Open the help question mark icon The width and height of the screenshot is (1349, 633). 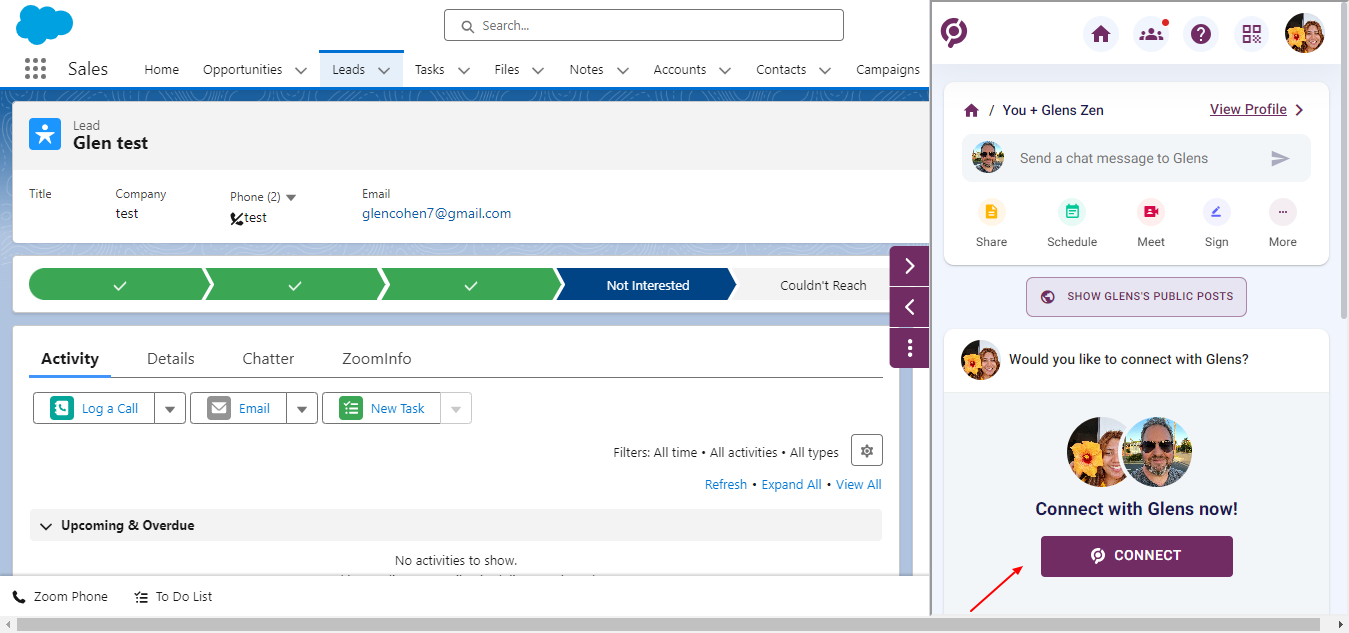point(1201,34)
